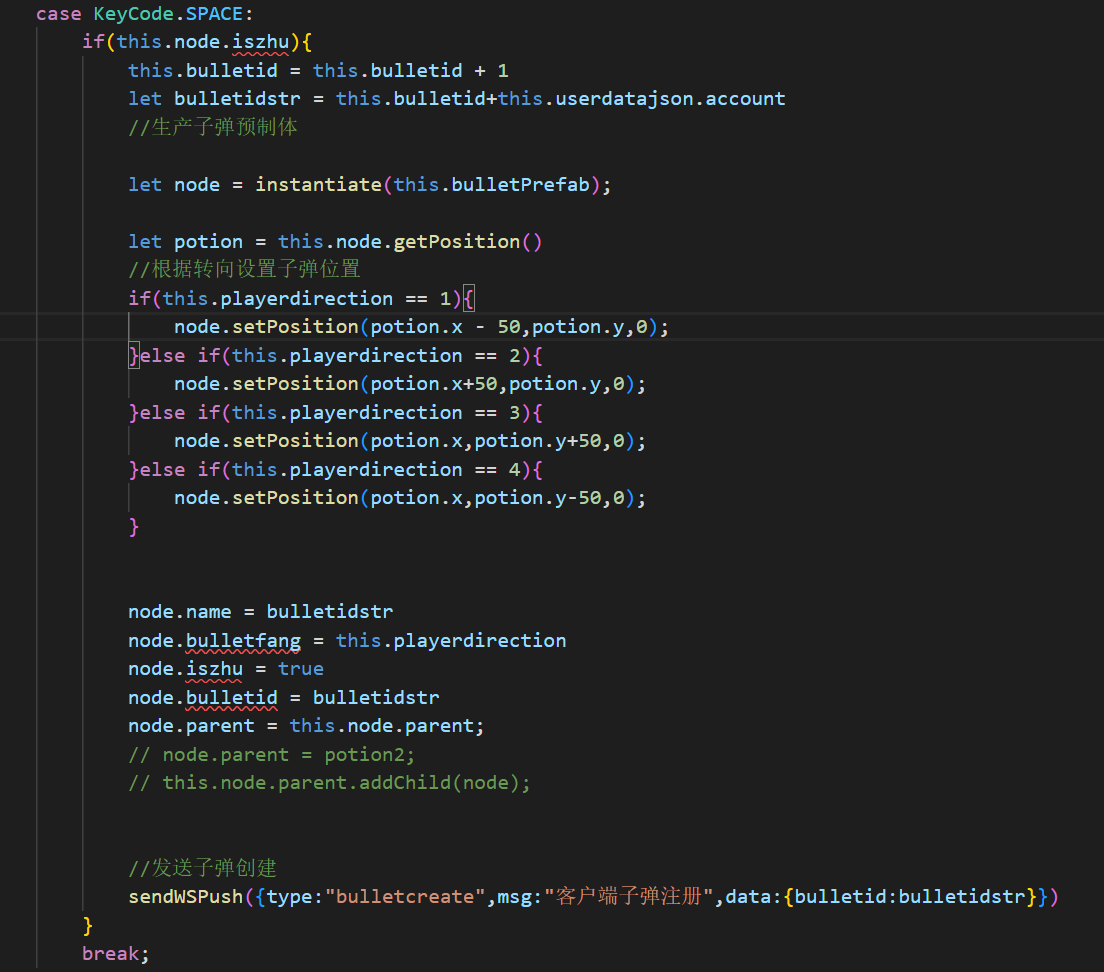The width and height of the screenshot is (1104, 972).
Task: Click the underlined 'bulletfang' property
Action: pos(243,641)
